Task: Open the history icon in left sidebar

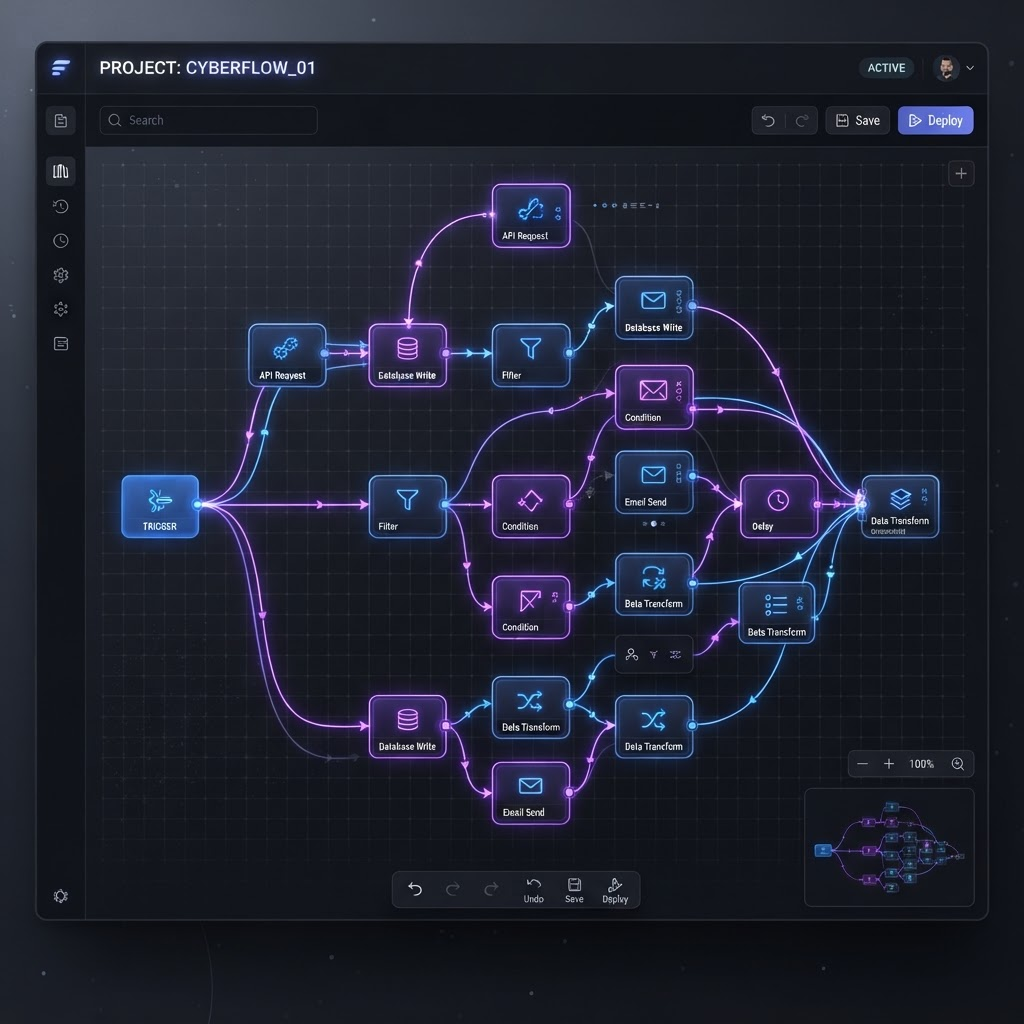Action: click(x=61, y=206)
